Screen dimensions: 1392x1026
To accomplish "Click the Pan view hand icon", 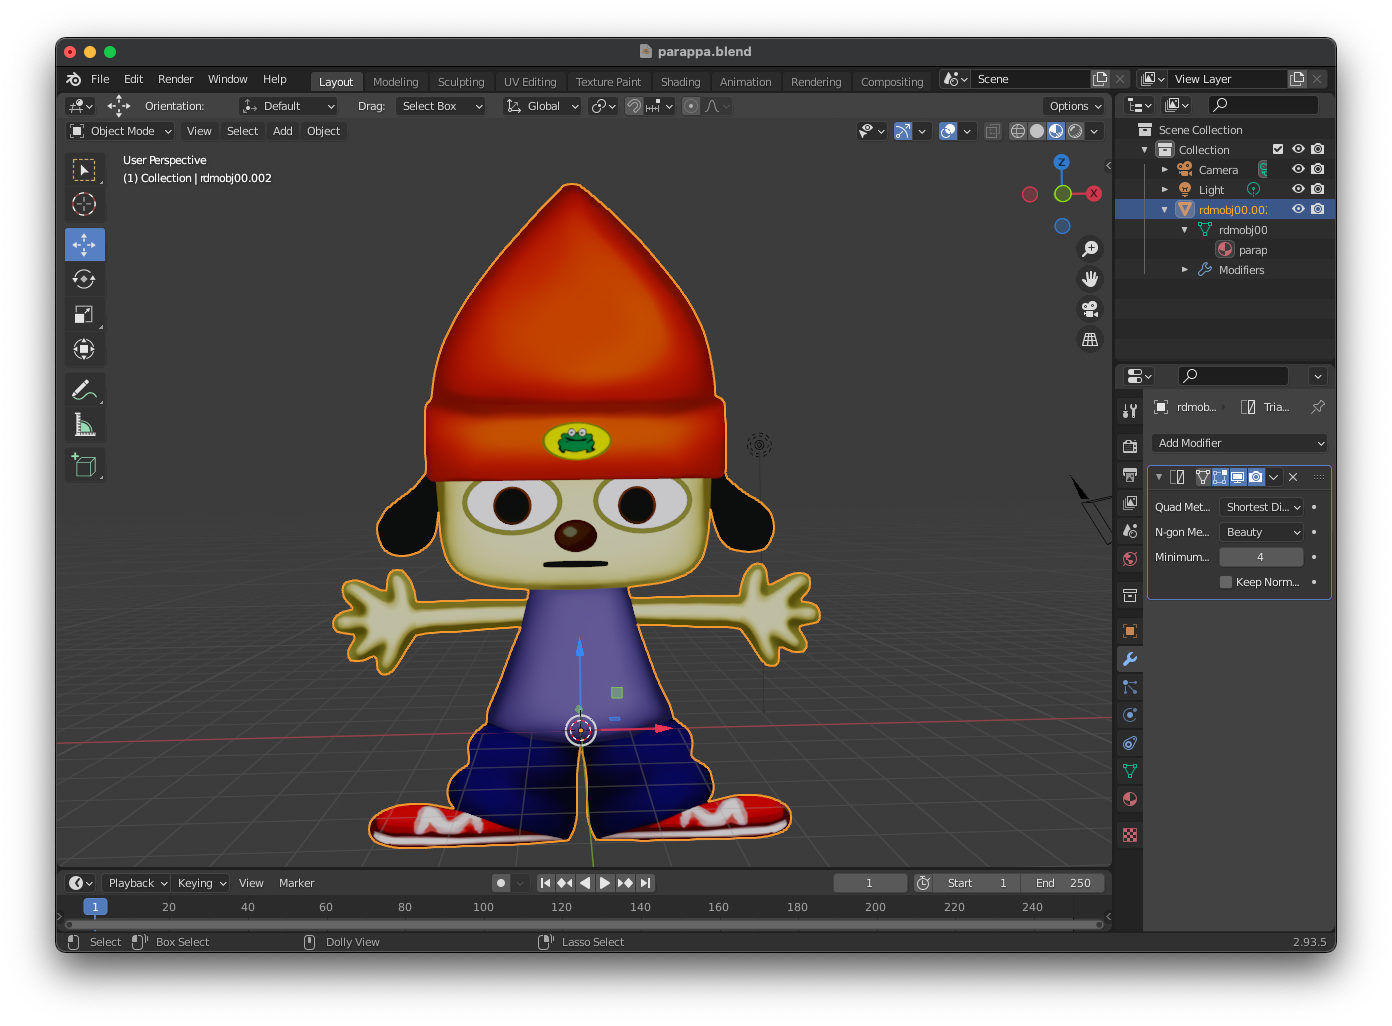I will (1090, 279).
